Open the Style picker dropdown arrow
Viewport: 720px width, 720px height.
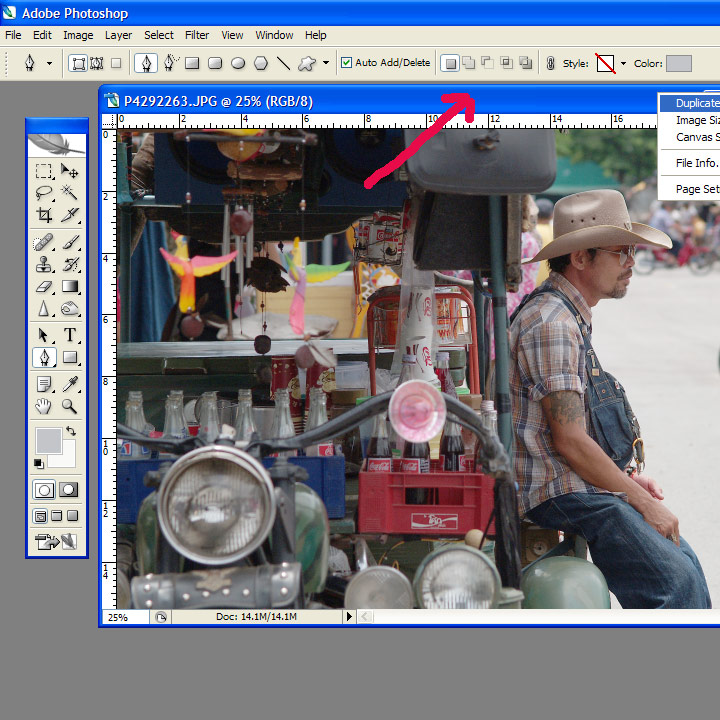coord(623,64)
